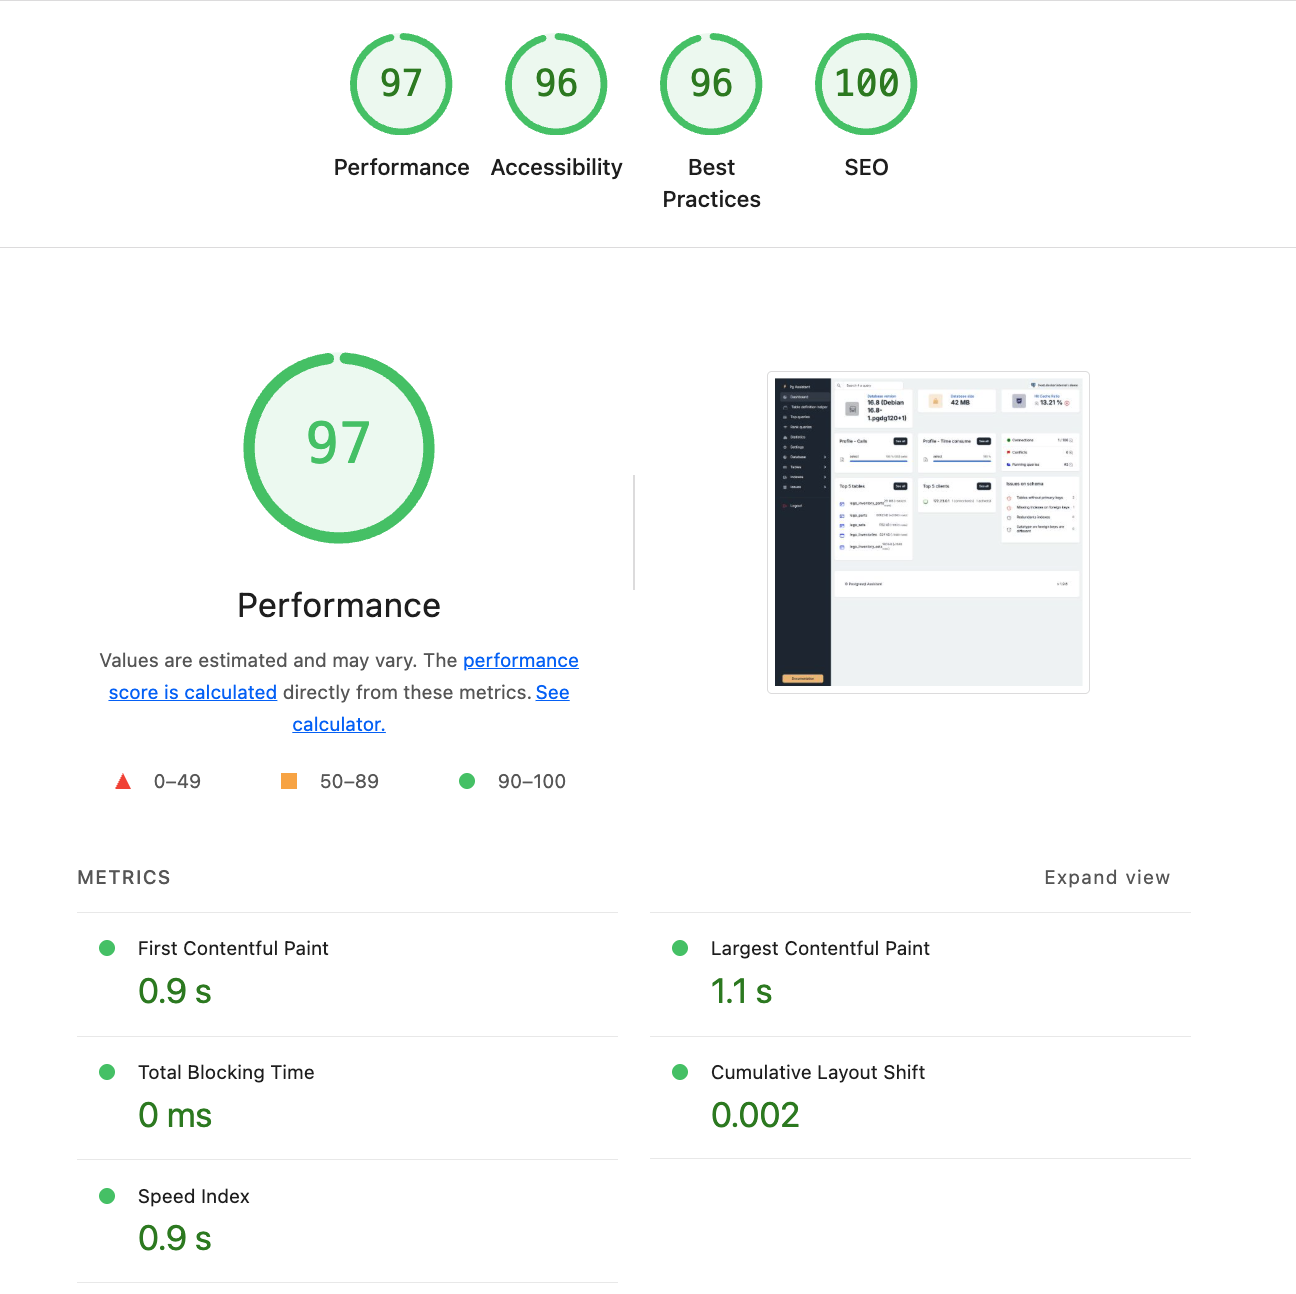The image size is (1296, 1294).
Task: Toggle the Expand view option for metrics
Action: coord(1106,877)
